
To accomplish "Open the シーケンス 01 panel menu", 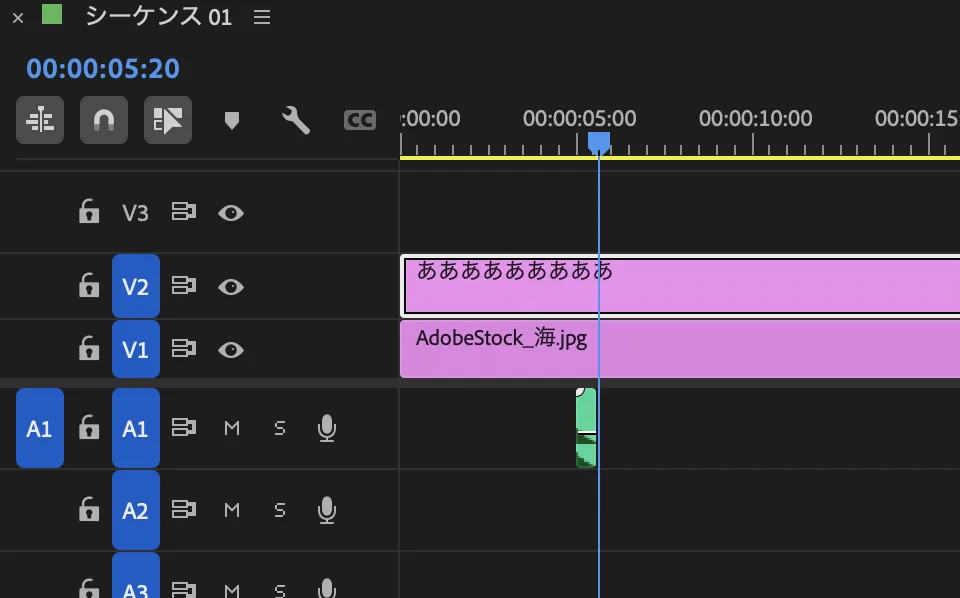I will click(262, 17).
